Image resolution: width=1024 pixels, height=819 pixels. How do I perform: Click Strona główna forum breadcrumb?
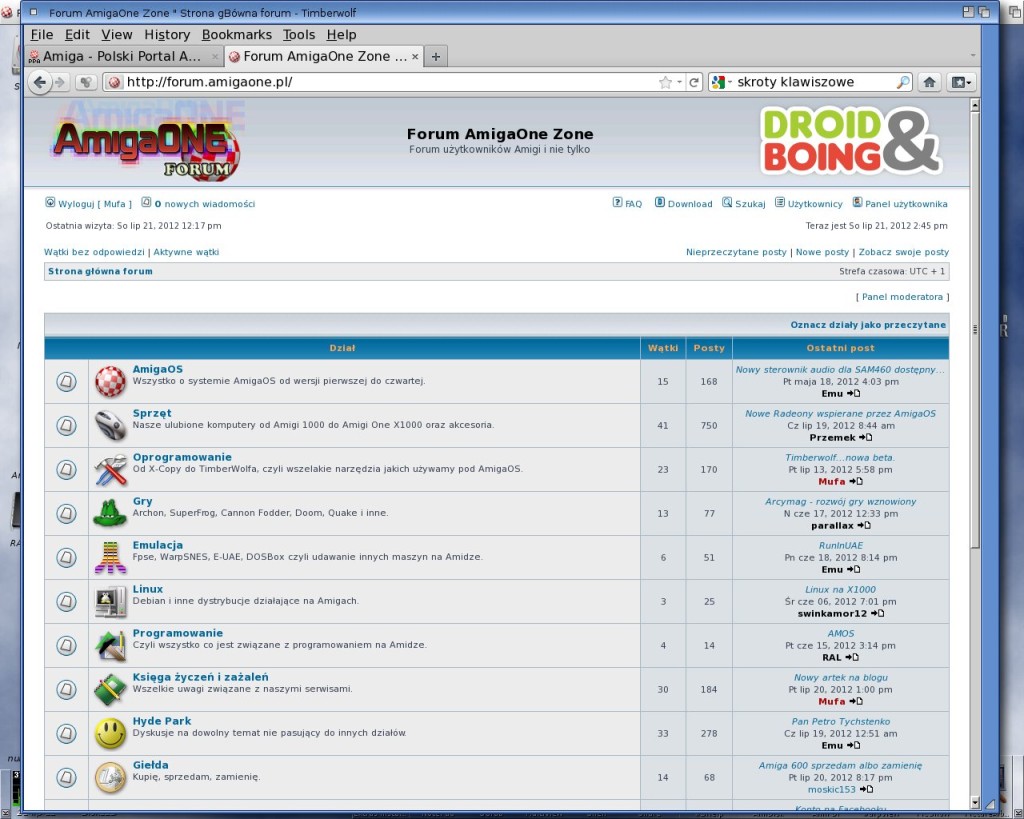click(x=100, y=271)
